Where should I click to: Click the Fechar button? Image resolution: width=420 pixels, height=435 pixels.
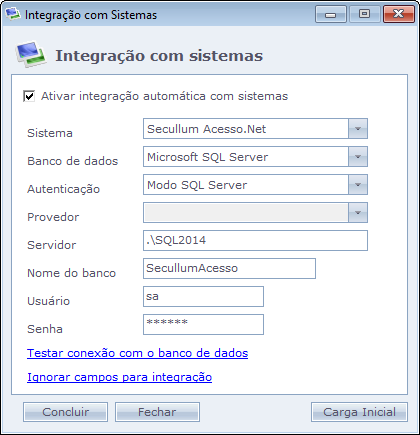(x=157, y=412)
